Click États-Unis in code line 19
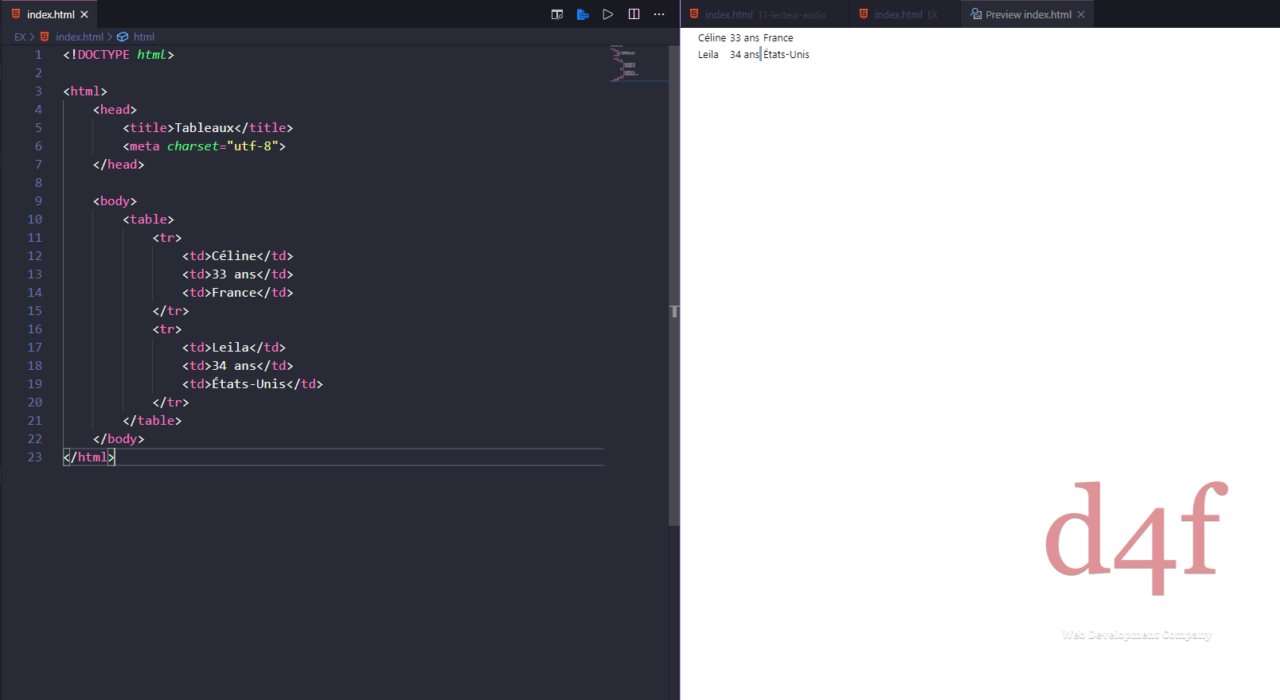Image resolution: width=1280 pixels, height=700 pixels. (x=249, y=384)
